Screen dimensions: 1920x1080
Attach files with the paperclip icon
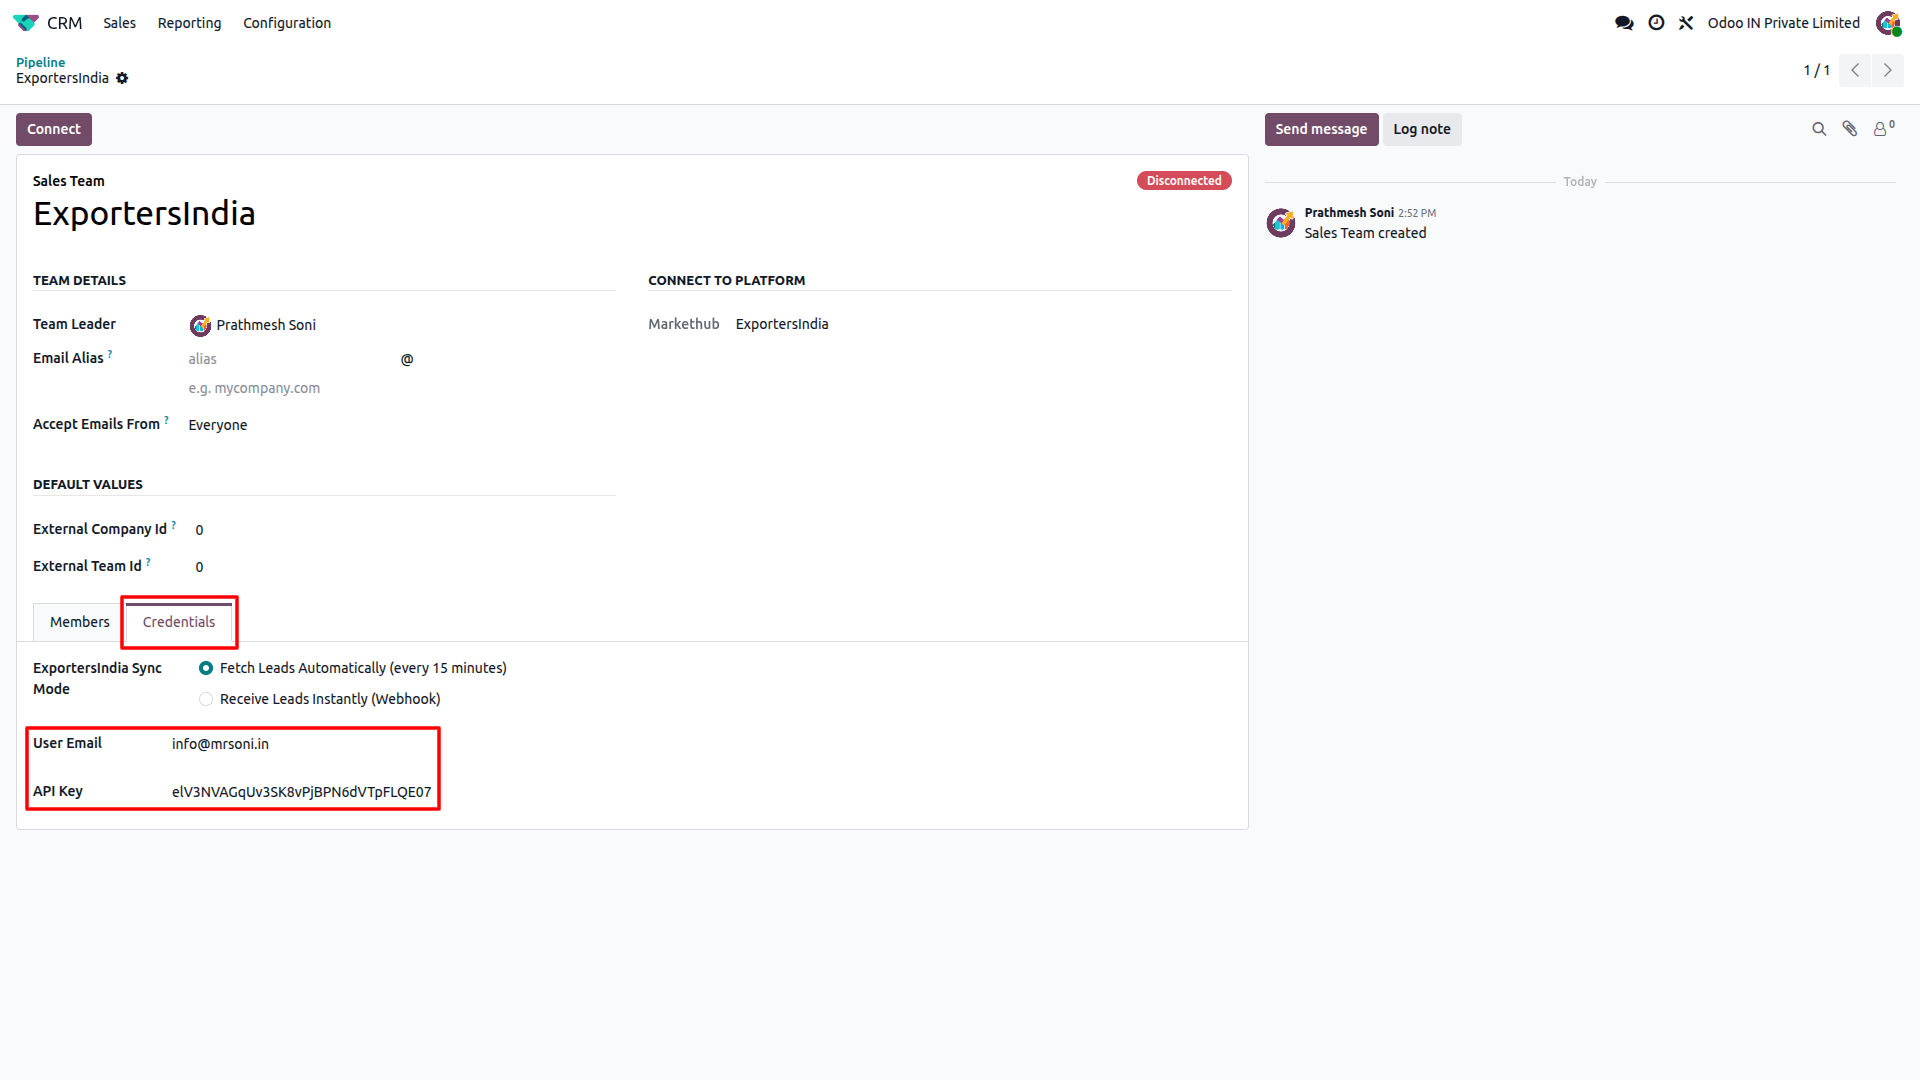(1850, 129)
